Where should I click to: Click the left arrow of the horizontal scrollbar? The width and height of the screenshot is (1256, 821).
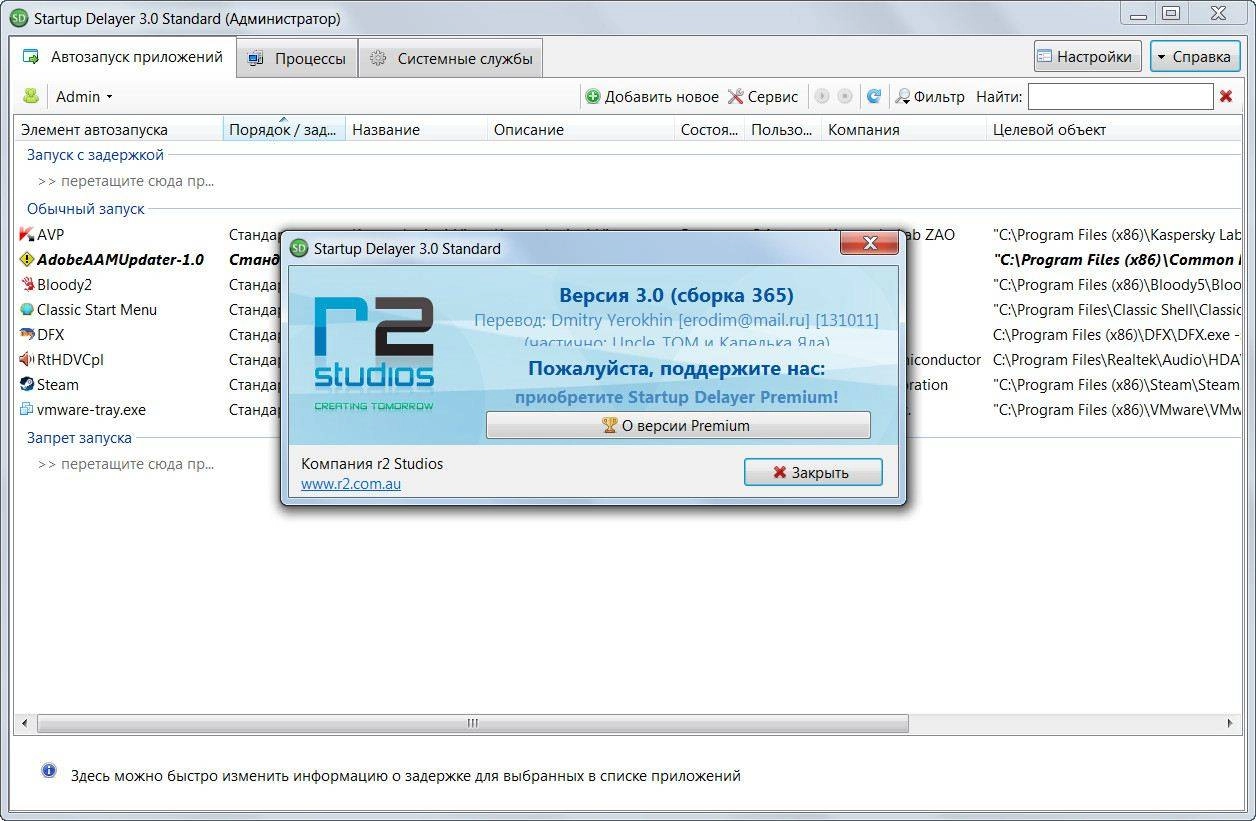tap(22, 722)
